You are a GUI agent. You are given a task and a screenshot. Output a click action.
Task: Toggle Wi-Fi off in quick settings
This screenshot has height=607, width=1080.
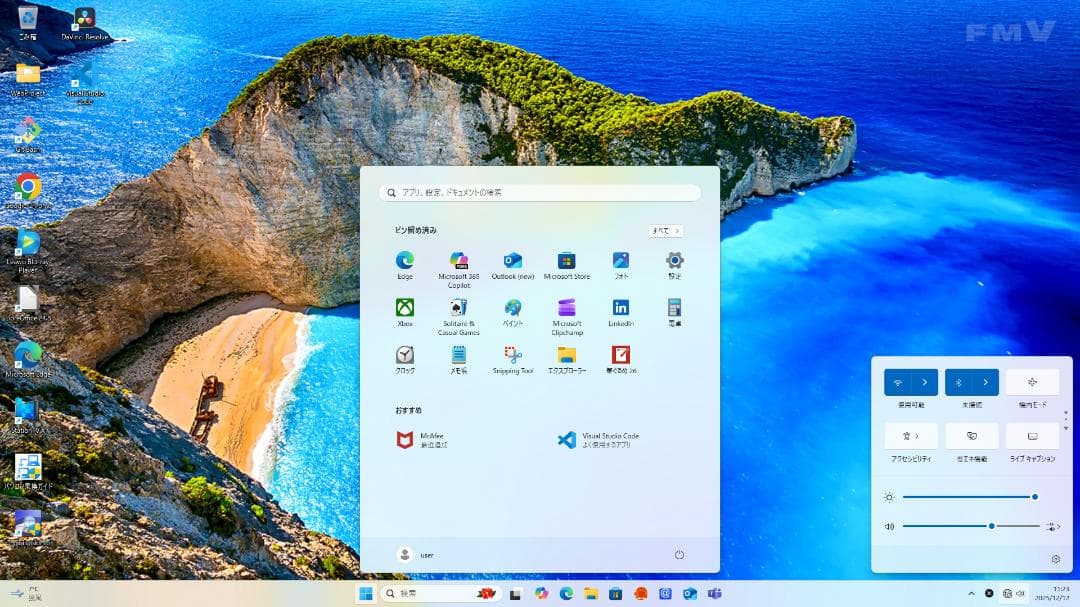[900, 381]
